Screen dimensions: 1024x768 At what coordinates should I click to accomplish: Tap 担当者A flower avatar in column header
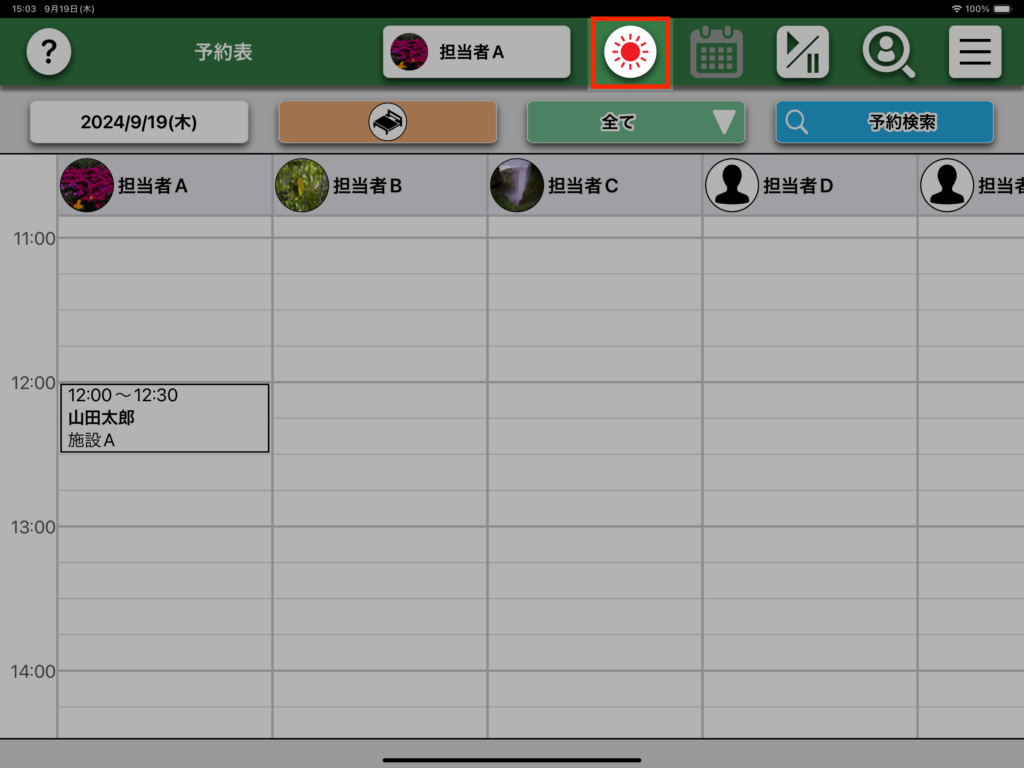click(x=87, y=185)
